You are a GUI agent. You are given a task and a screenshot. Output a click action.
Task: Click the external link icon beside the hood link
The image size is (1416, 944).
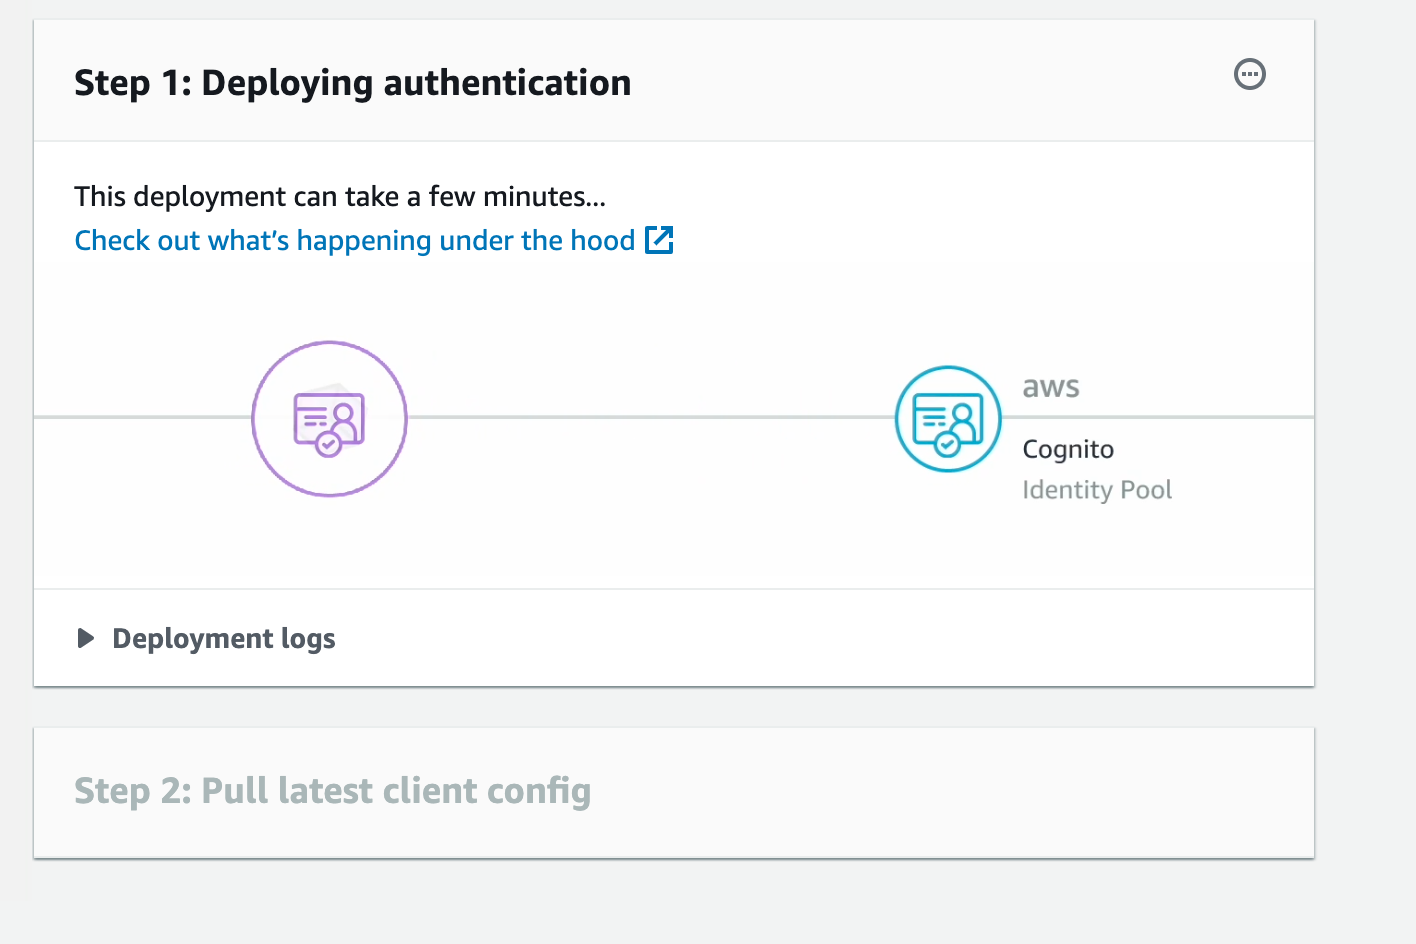coord(659,240)
